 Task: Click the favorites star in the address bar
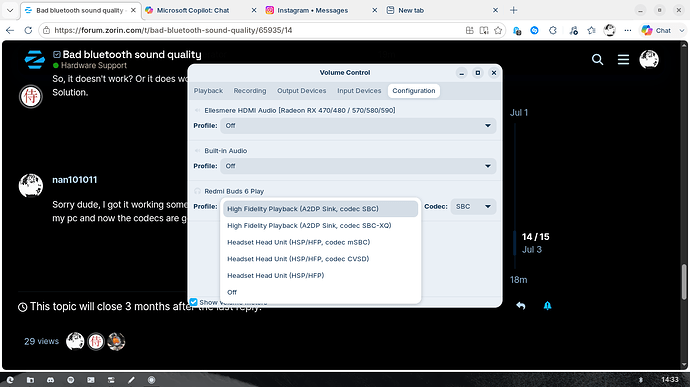pos(498,30)
